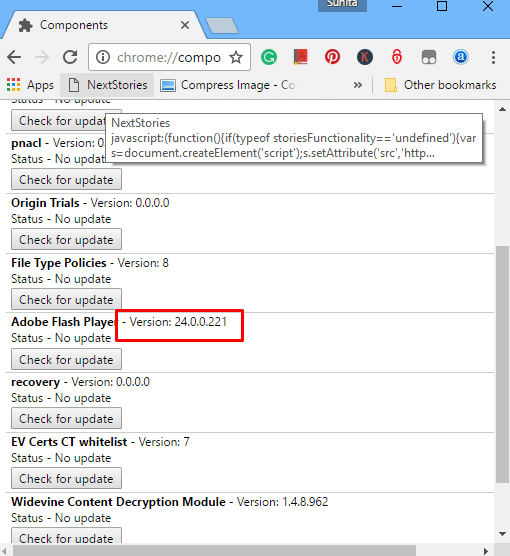
Task: Check for update for Adobe Flash Player
Action: (x=66, y=359)
